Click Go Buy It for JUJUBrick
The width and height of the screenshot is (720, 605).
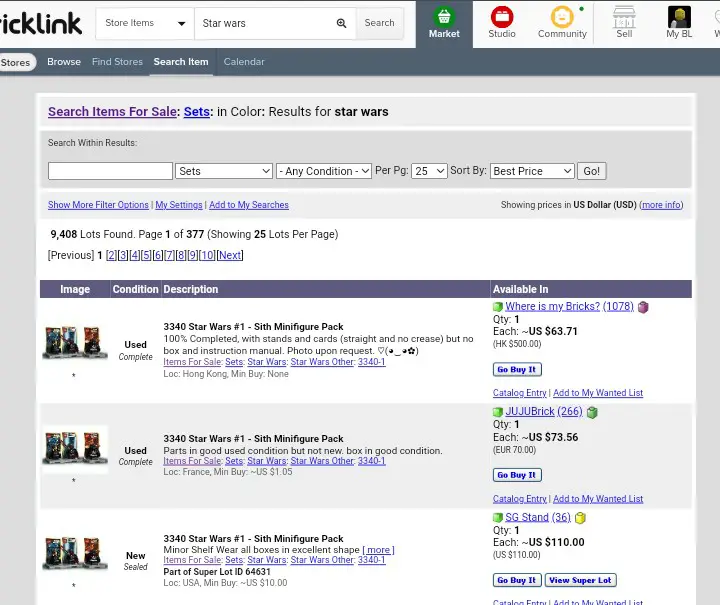517,475
